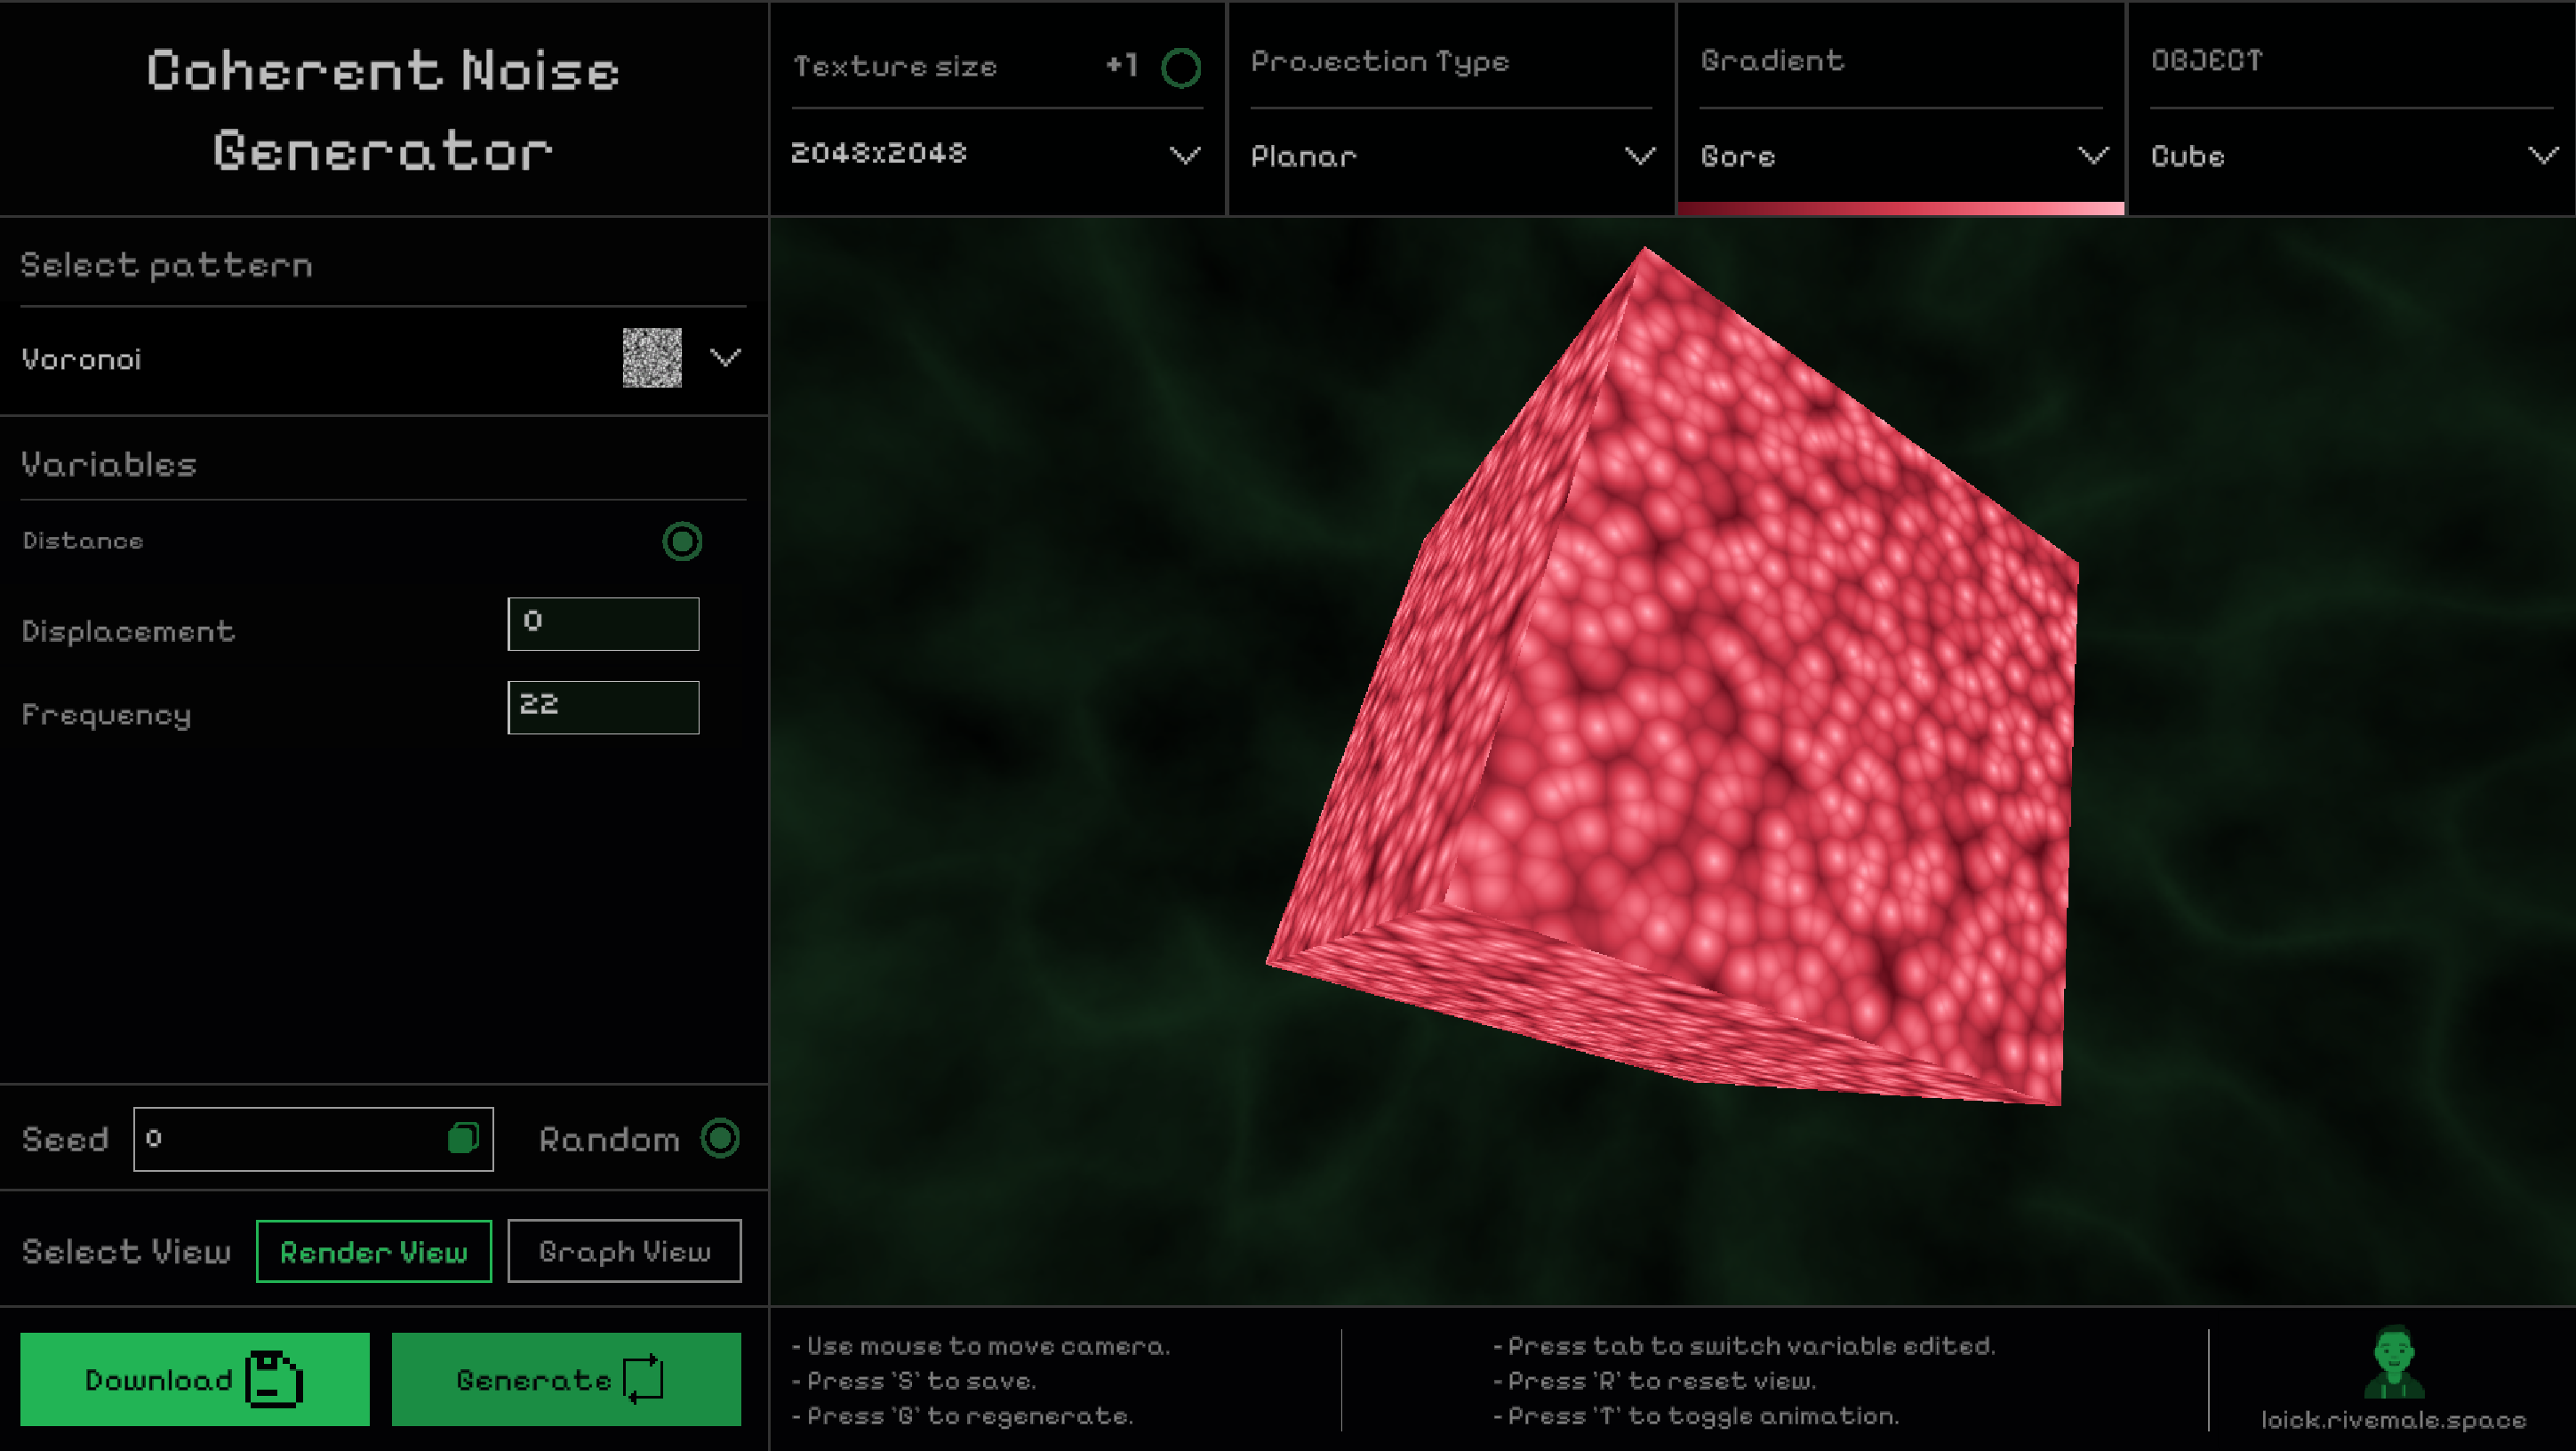This screenshot has height=1451, width=2576.
Task: Open the Object Cube dropdown
Action: tap(2354, 156)
